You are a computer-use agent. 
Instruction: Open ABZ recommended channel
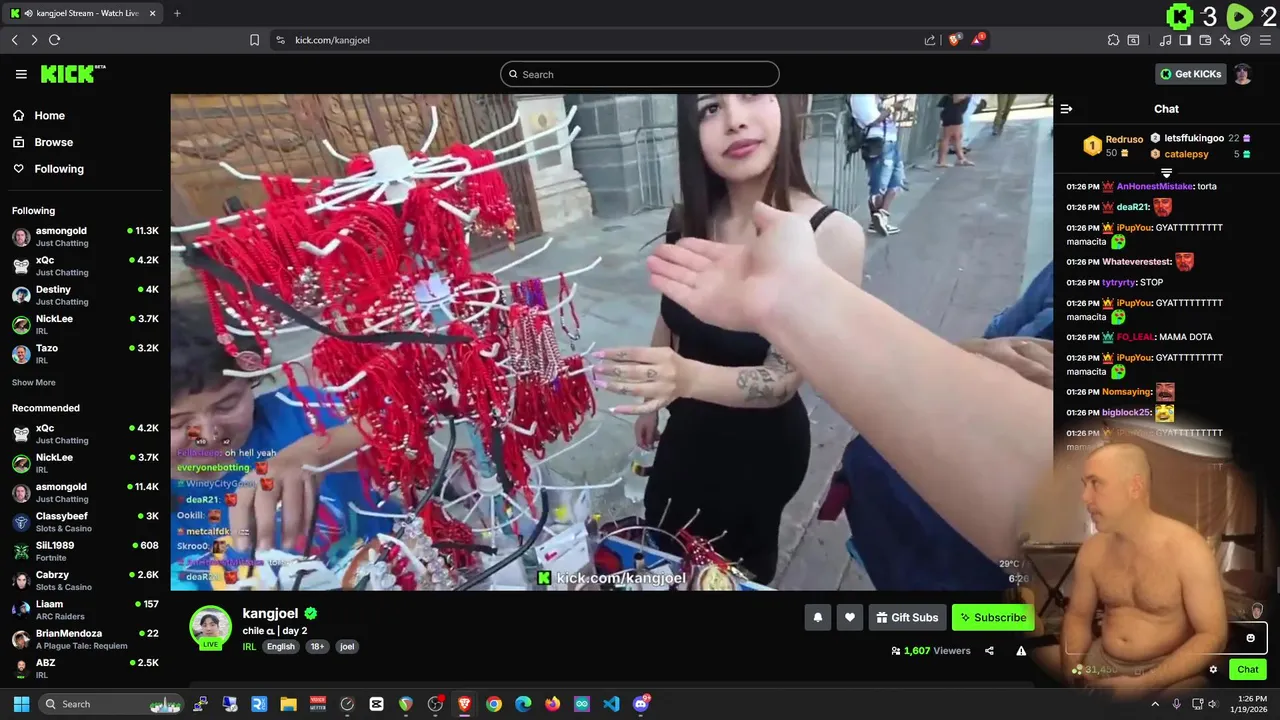point(85,668)
